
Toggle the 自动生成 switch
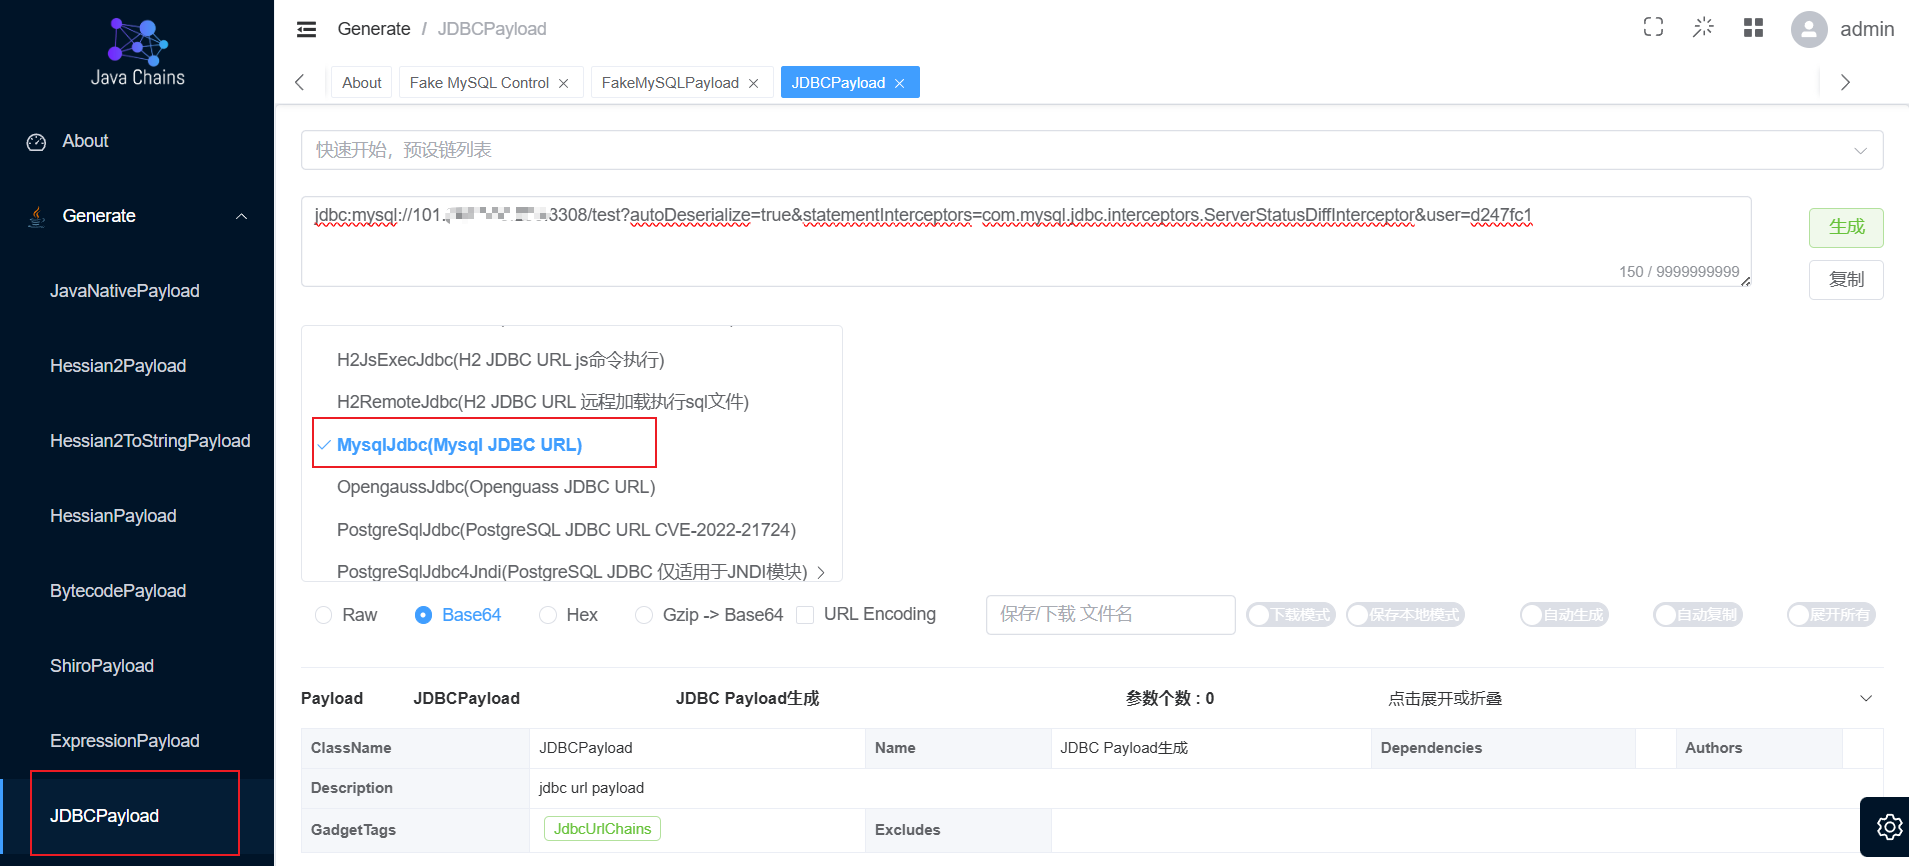point(1564,615)
